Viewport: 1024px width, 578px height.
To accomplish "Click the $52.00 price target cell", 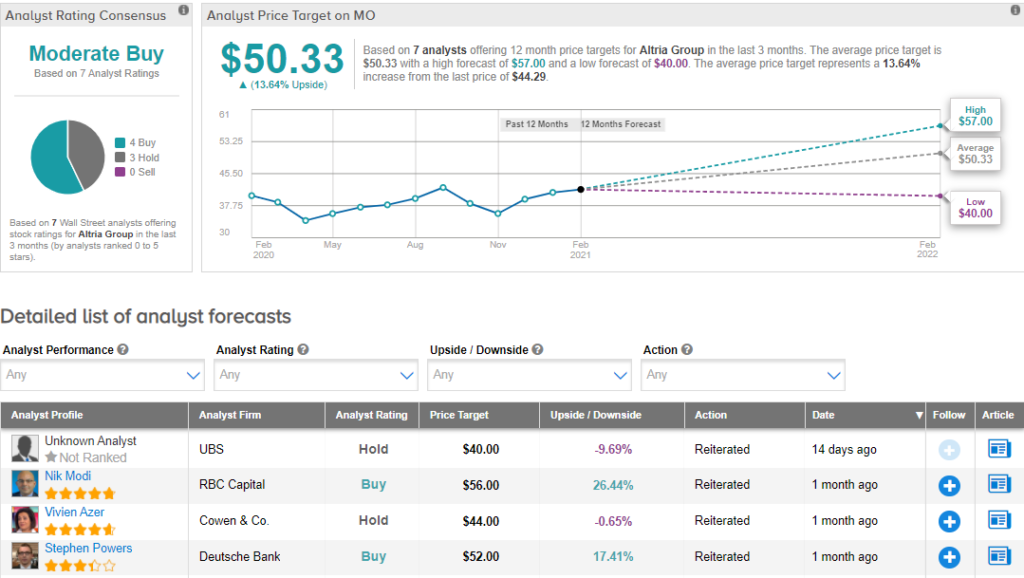I will tap(481, 556).
